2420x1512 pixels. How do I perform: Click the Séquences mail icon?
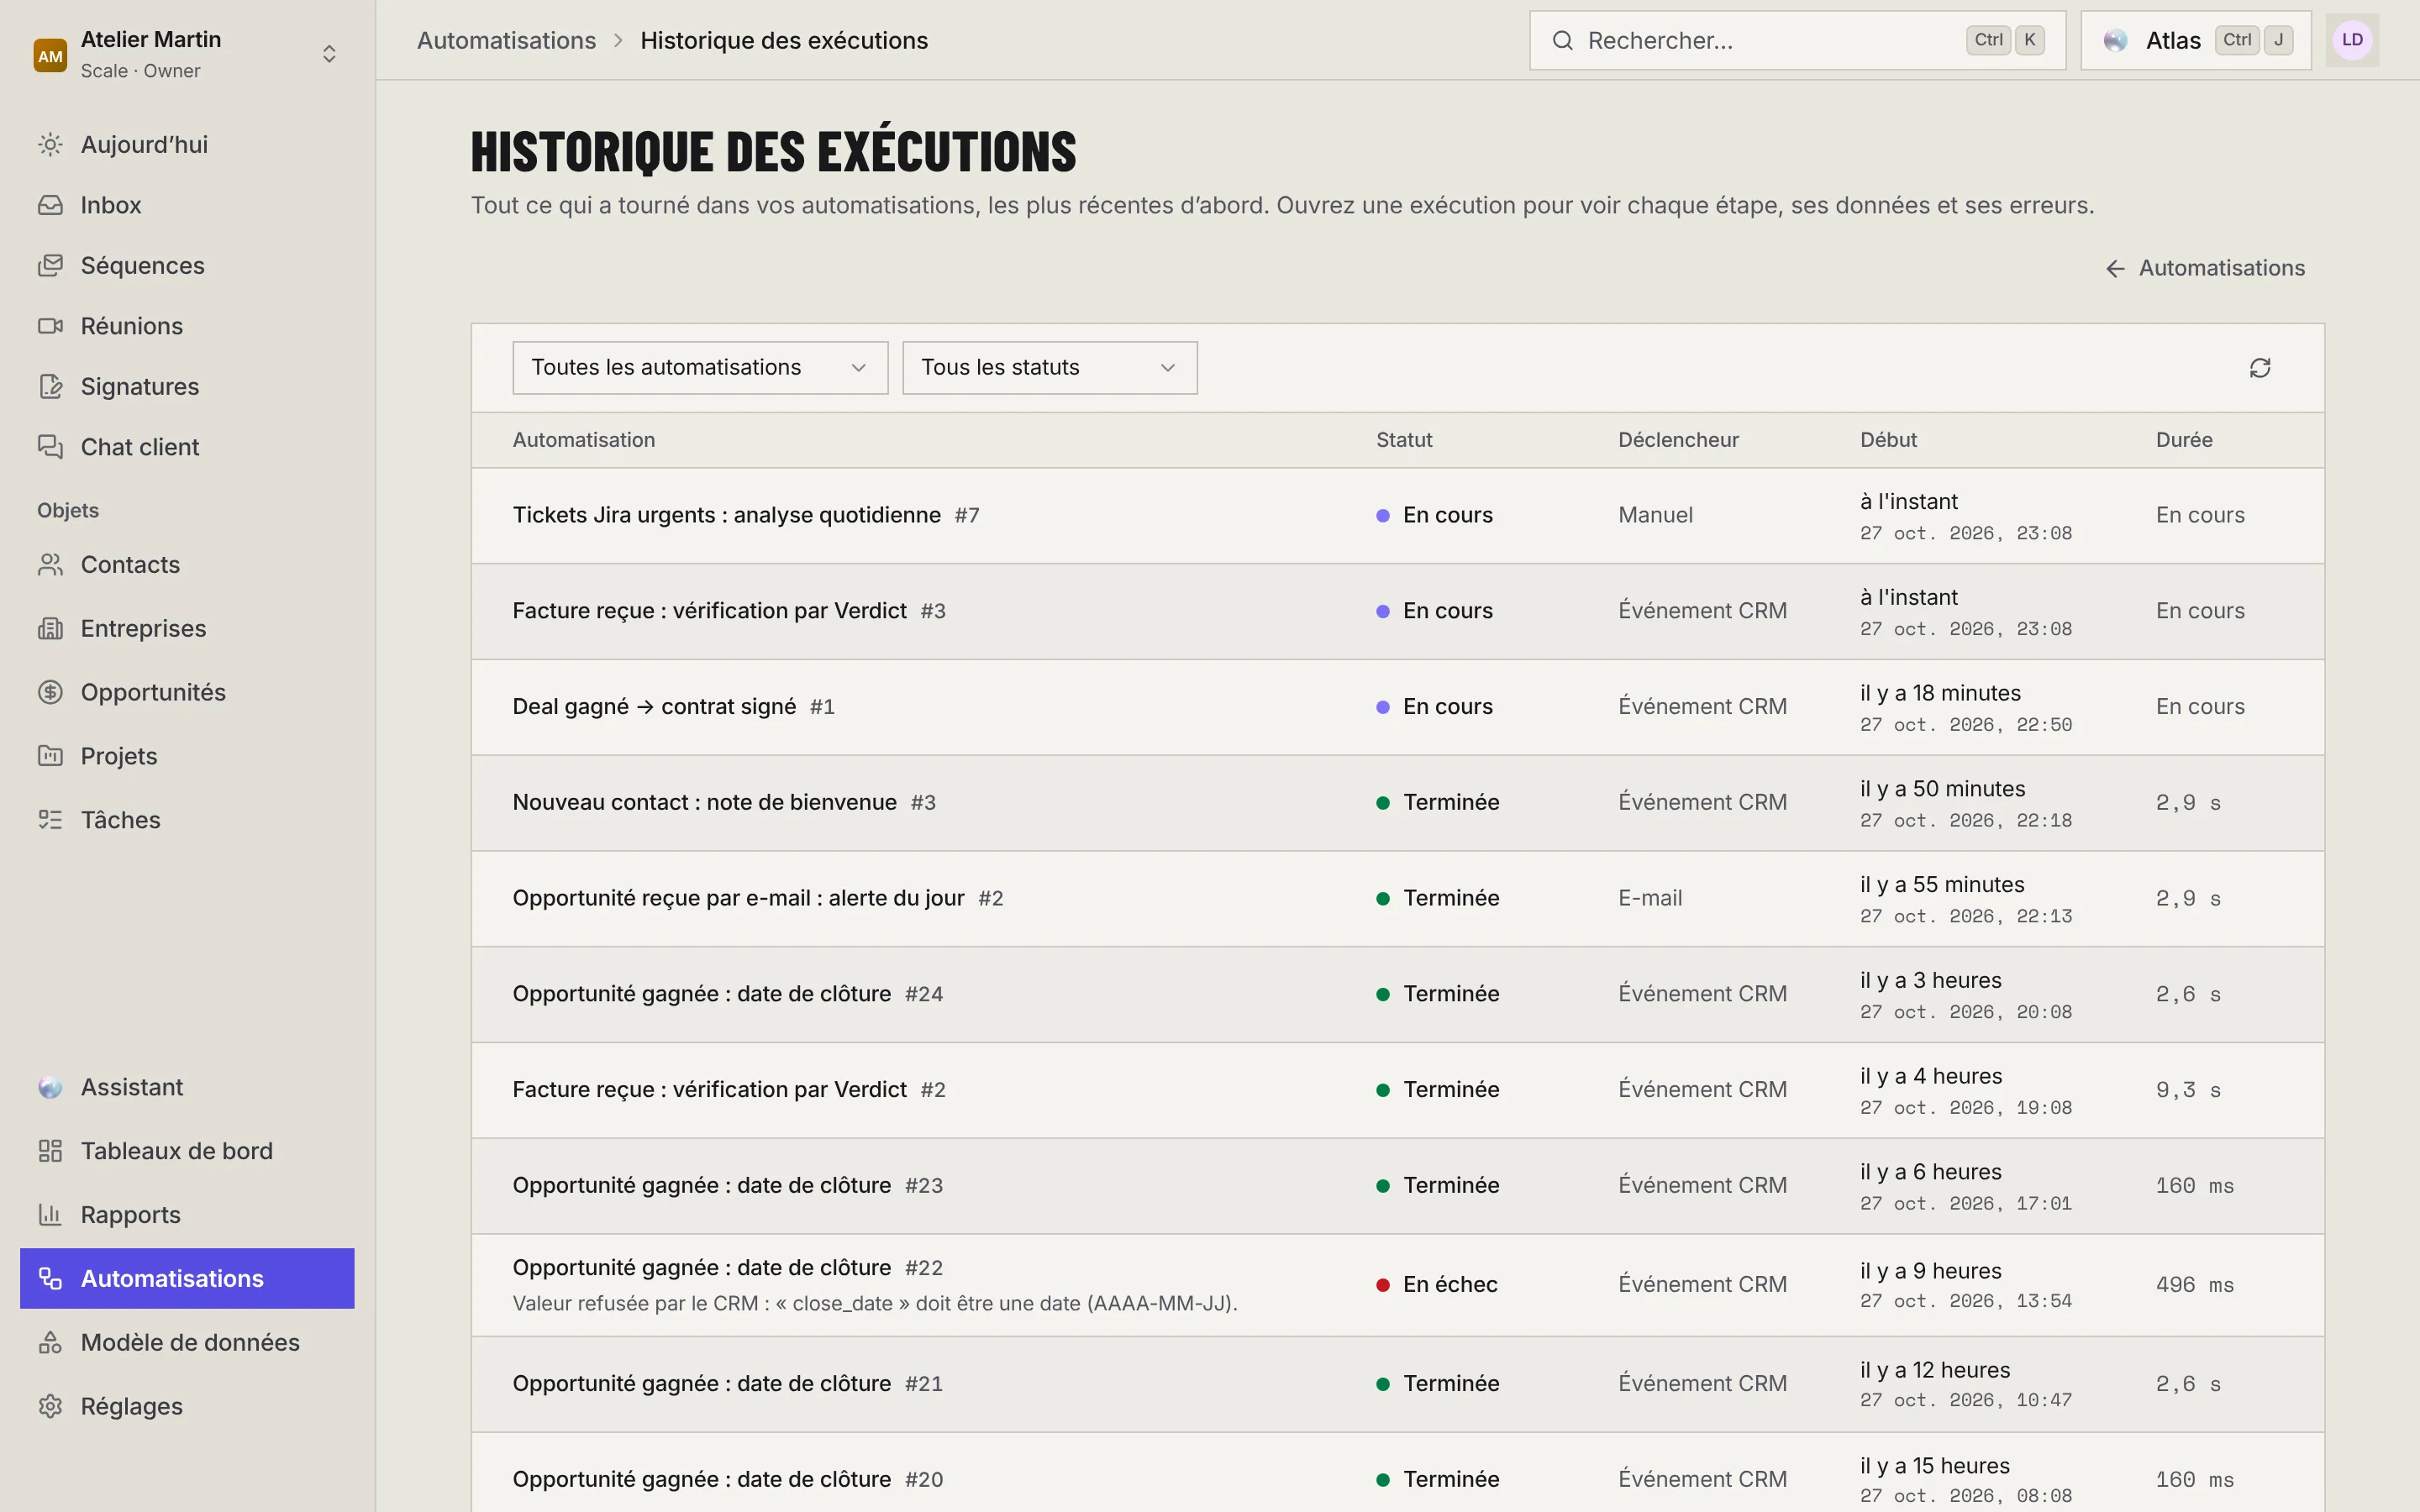50,266
